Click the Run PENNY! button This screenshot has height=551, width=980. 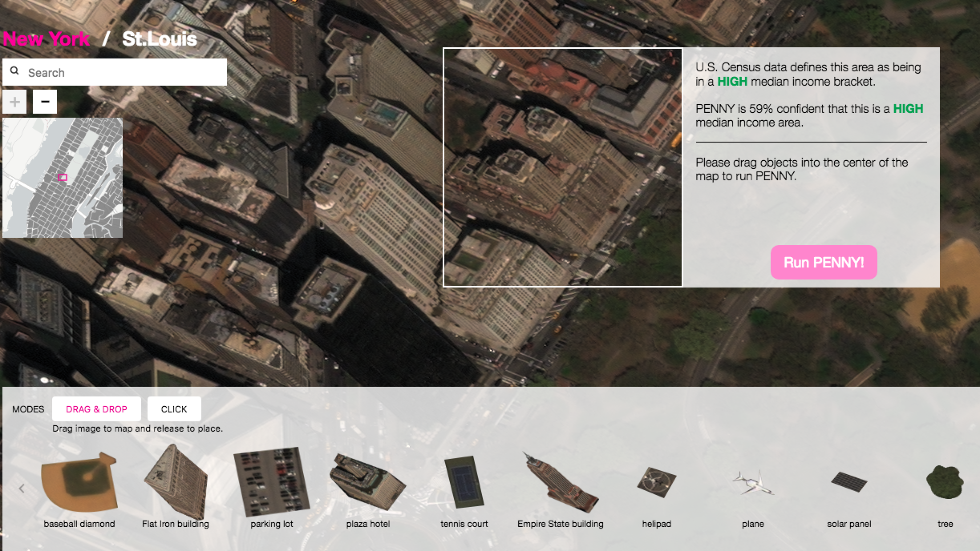click(x=824, y=262)
